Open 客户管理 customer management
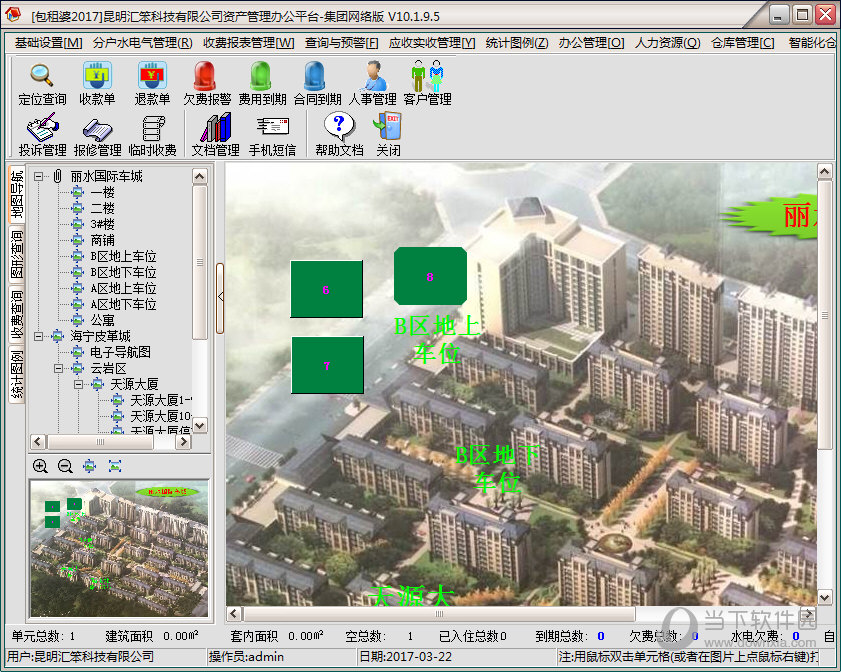The height and width of the screenshot is (672, 841). tap(427, 81)
